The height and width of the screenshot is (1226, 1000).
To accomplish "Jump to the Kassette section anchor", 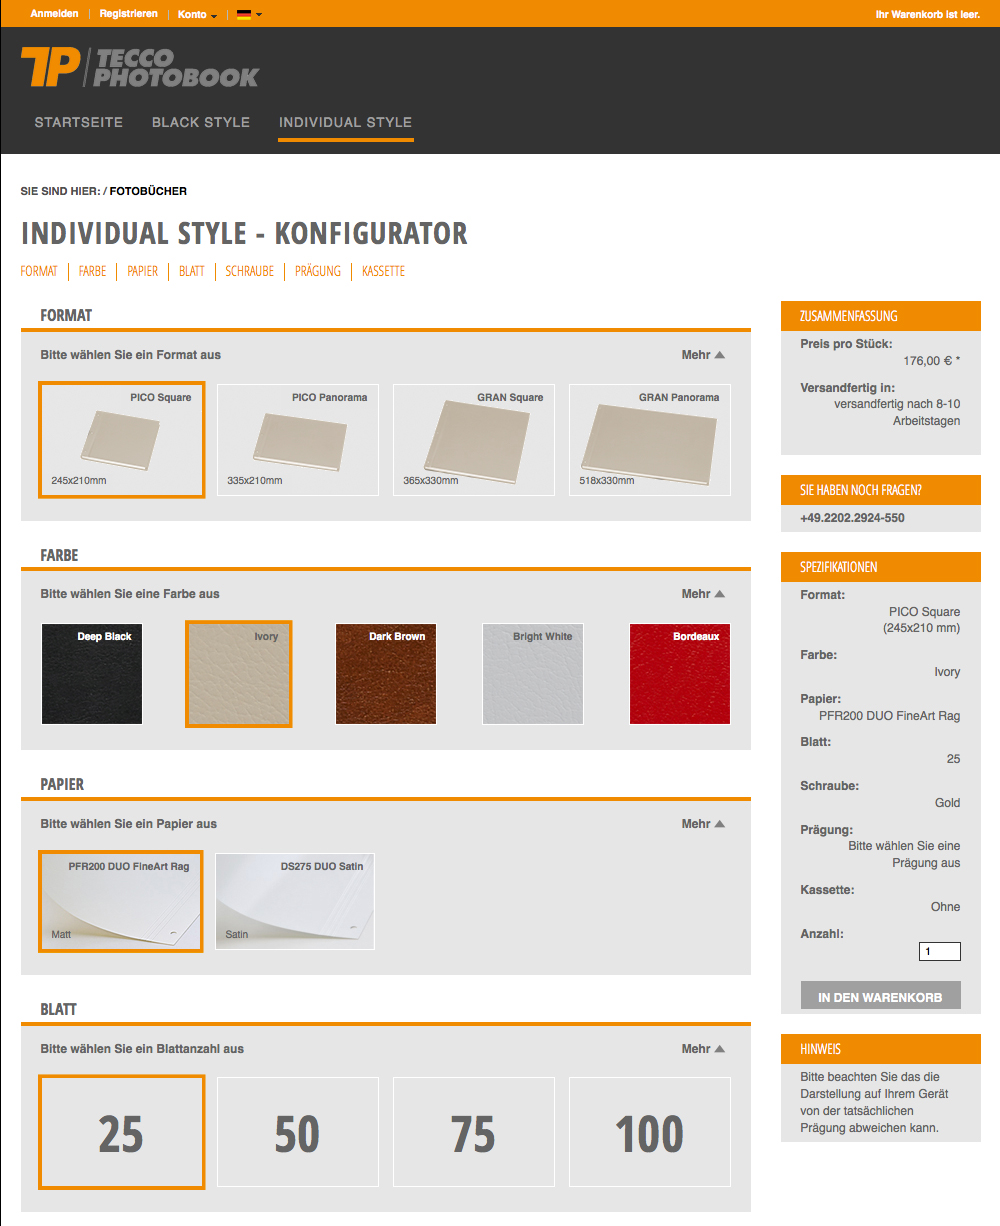I will click(x=383, y=271).
